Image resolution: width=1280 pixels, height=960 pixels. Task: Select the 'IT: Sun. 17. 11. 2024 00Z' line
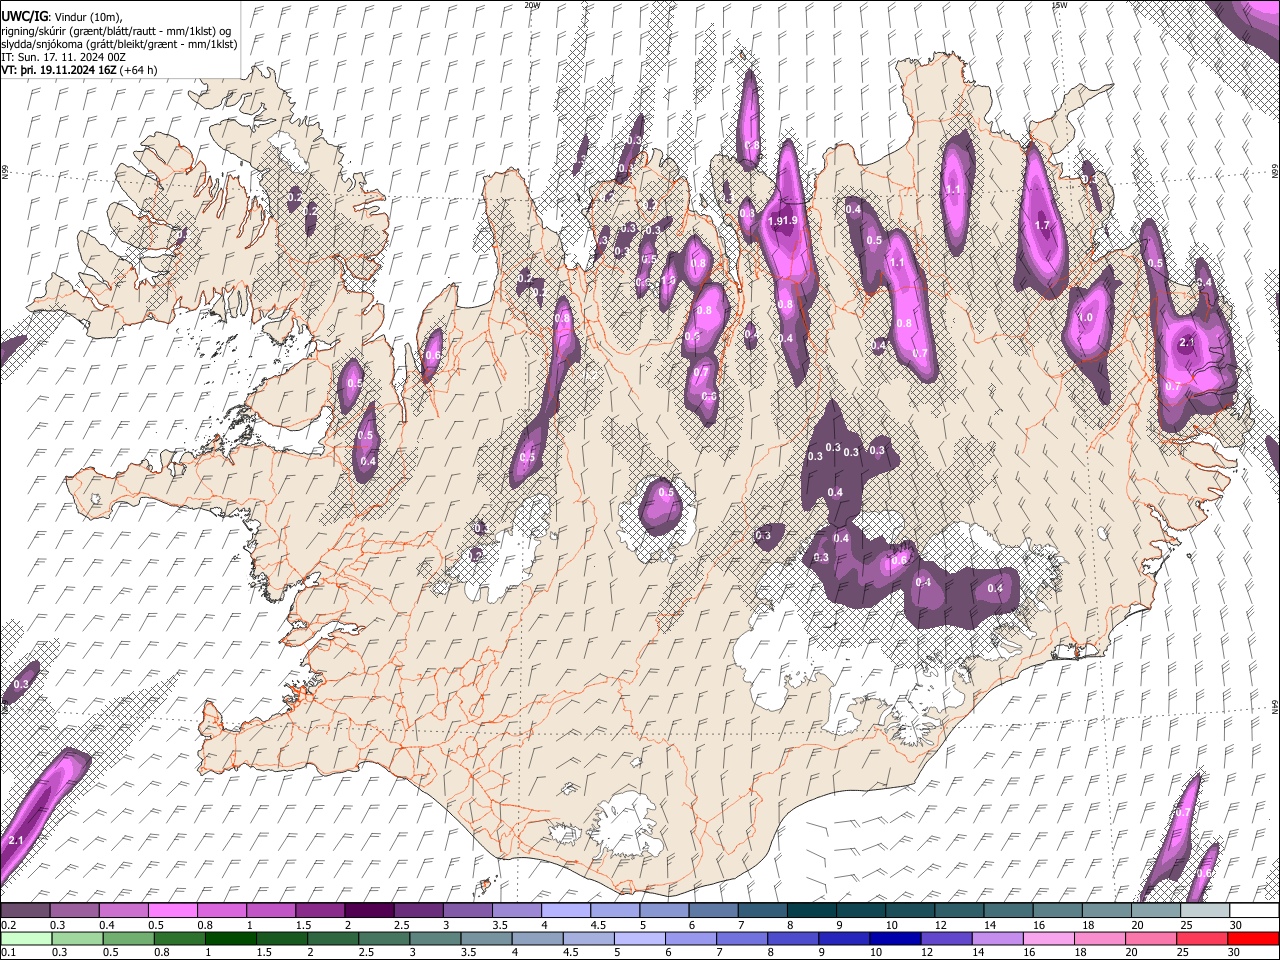click(63, 57)
